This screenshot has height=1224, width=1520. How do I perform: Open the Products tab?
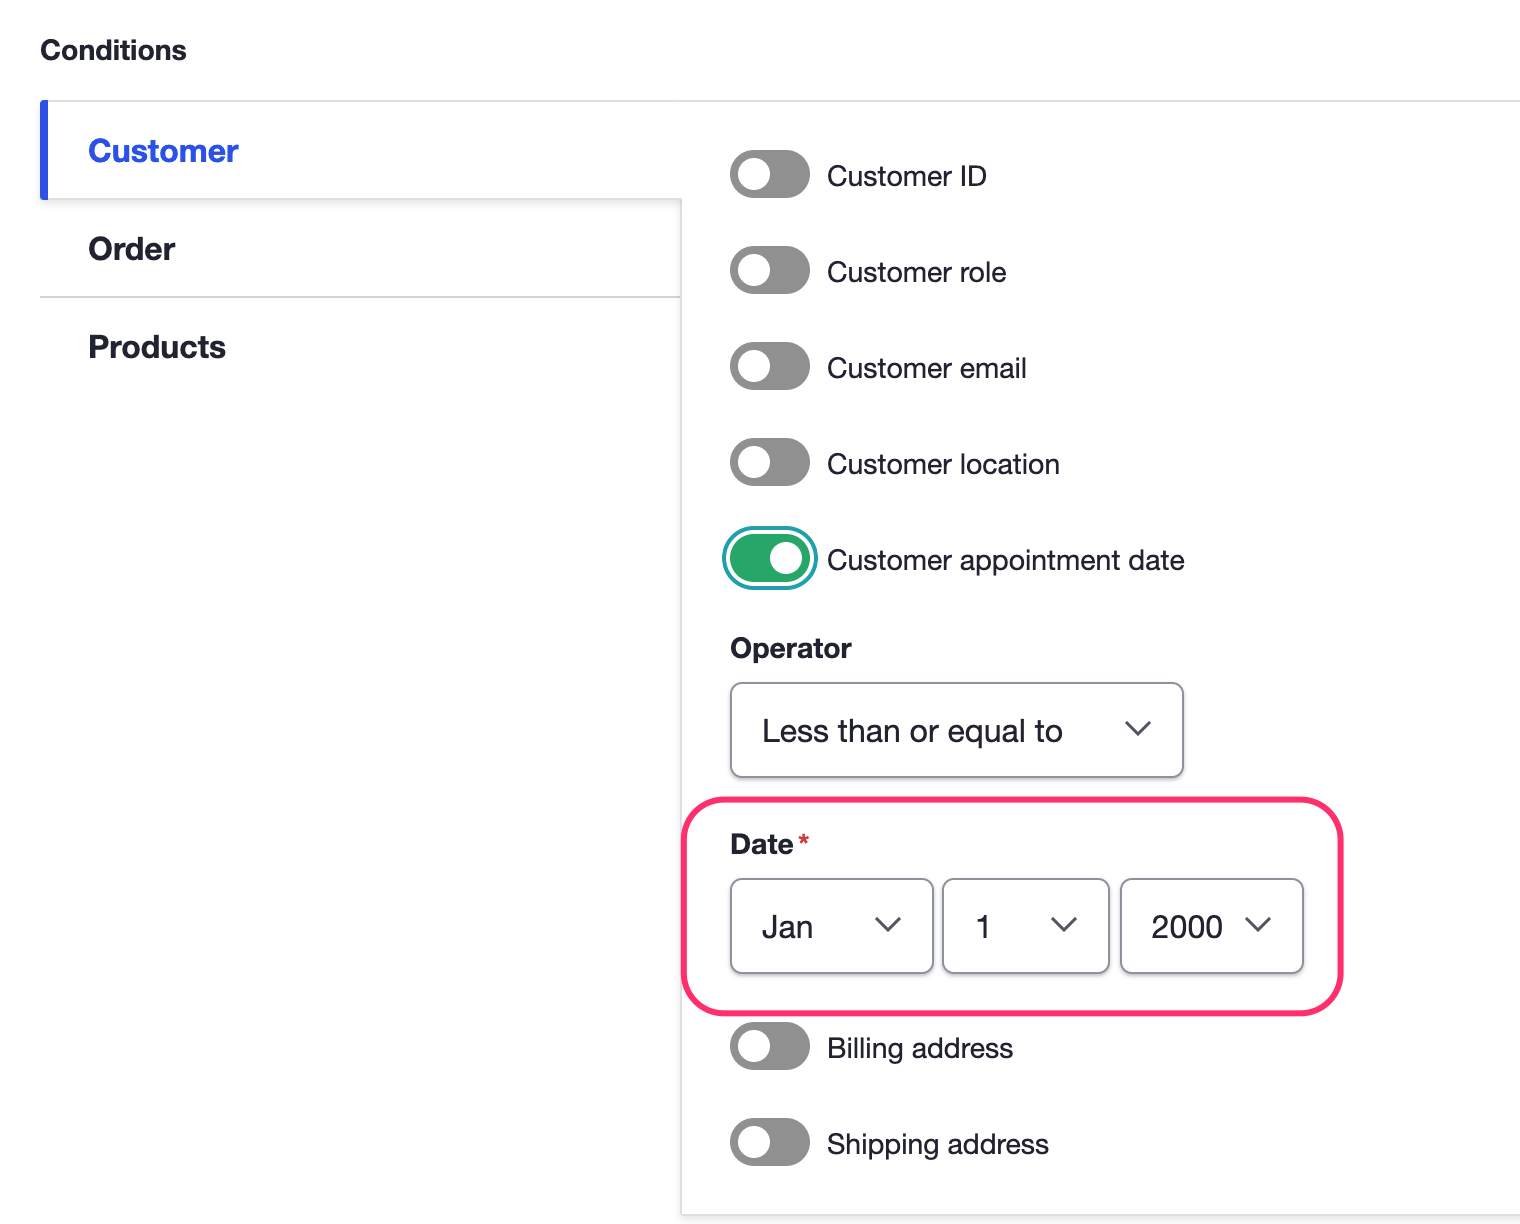tap(157, 347)
